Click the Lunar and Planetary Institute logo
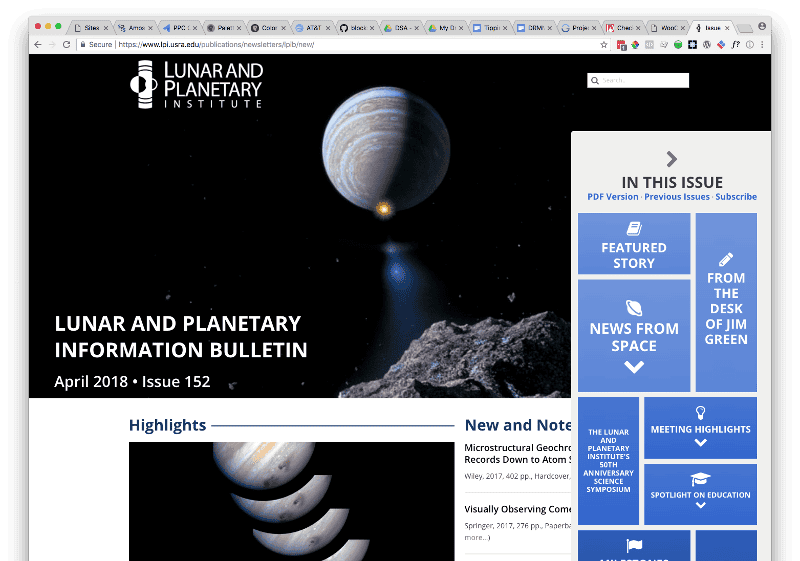The width and height of the screenshot is (800, 561). point(196,85)
